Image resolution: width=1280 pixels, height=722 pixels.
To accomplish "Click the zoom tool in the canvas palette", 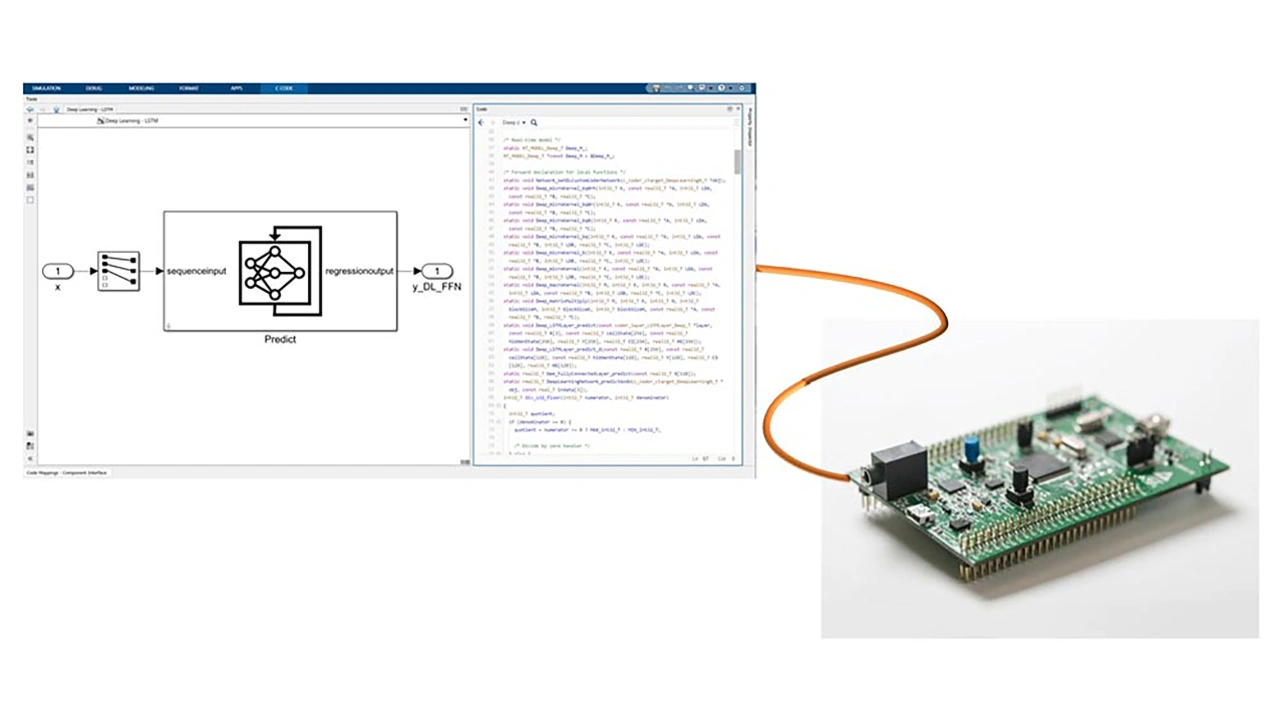I will tap(31, 137).
